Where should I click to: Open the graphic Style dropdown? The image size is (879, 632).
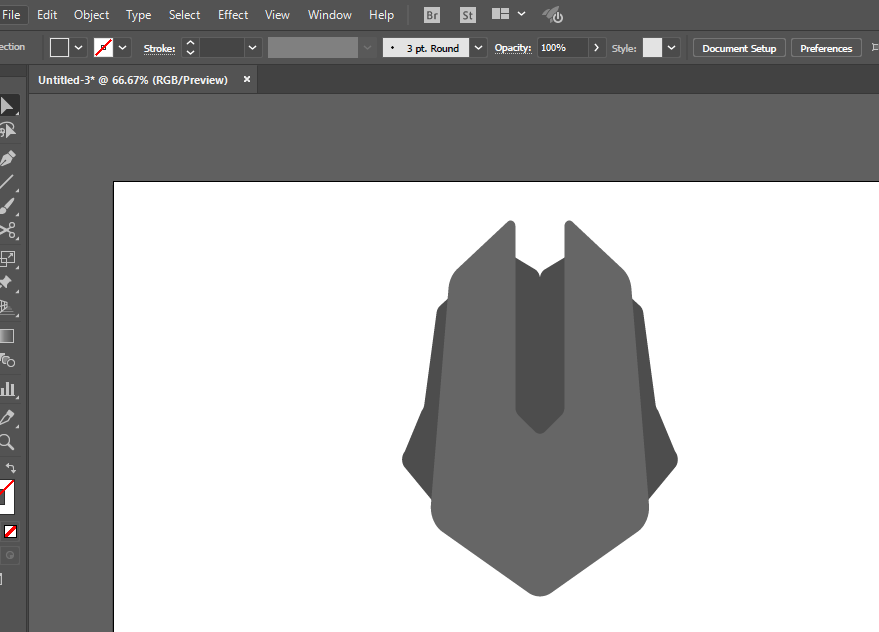tap(672, 48)
